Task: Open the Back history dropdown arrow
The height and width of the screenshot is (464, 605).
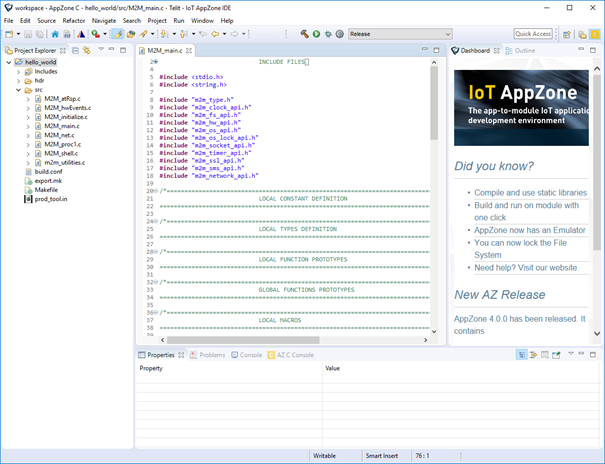Action: tap(224, 34)
